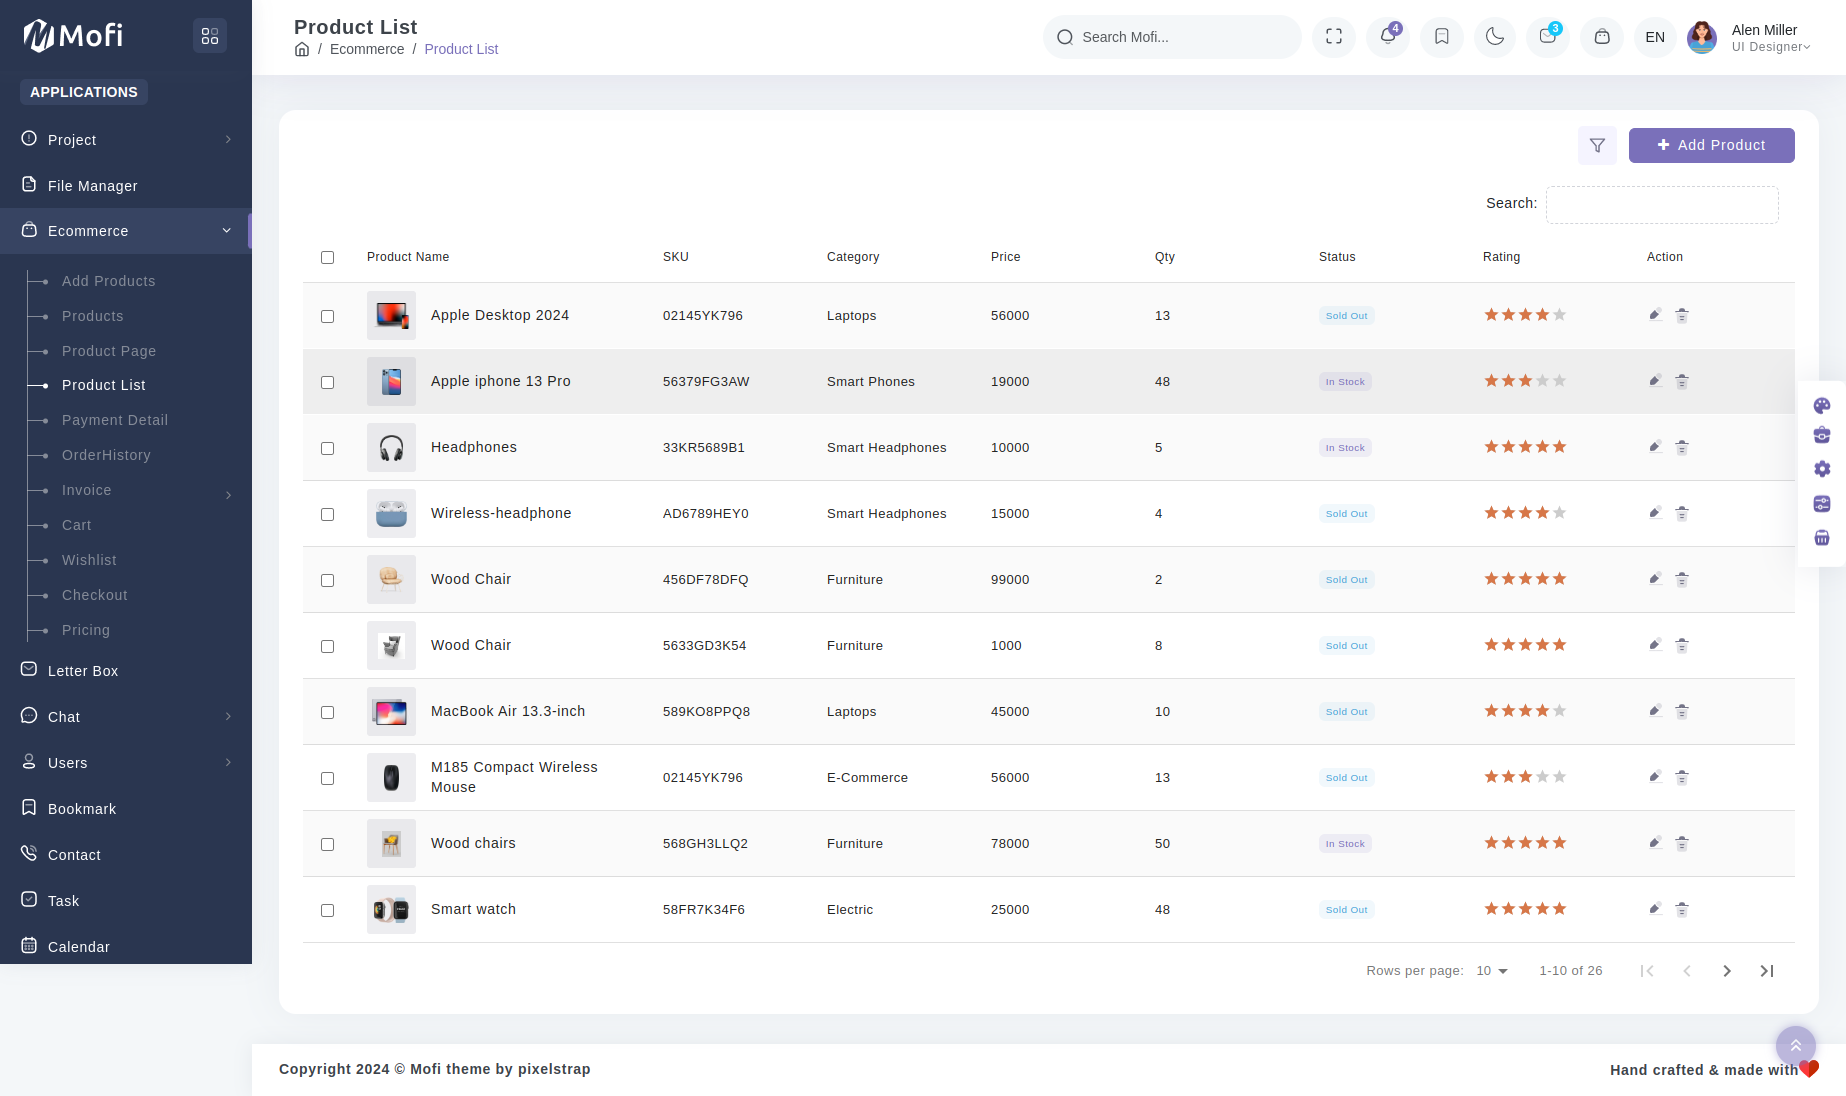Click the Add Product button
The width and height of the screenshot is (1846, 1096).
click(1711, 146)
